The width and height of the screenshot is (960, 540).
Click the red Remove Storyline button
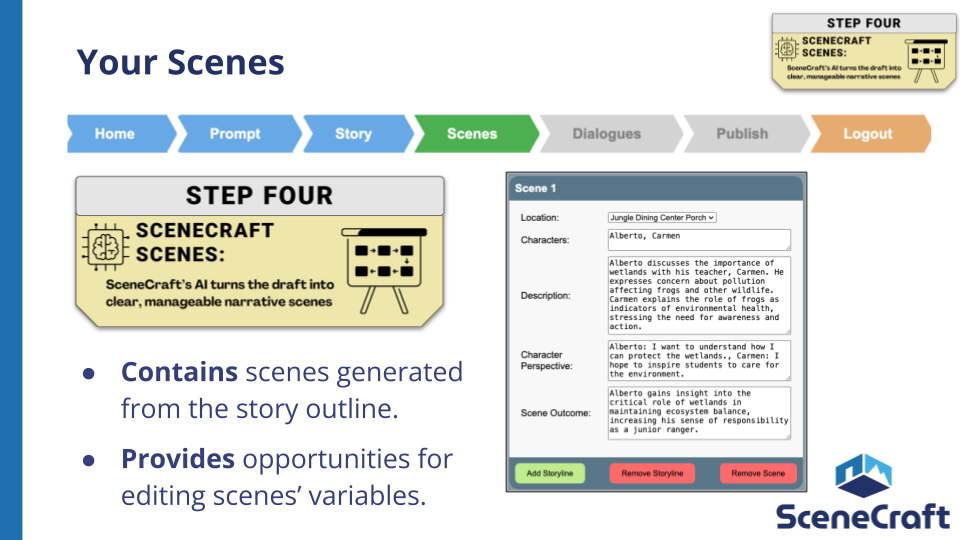(652, 473)
